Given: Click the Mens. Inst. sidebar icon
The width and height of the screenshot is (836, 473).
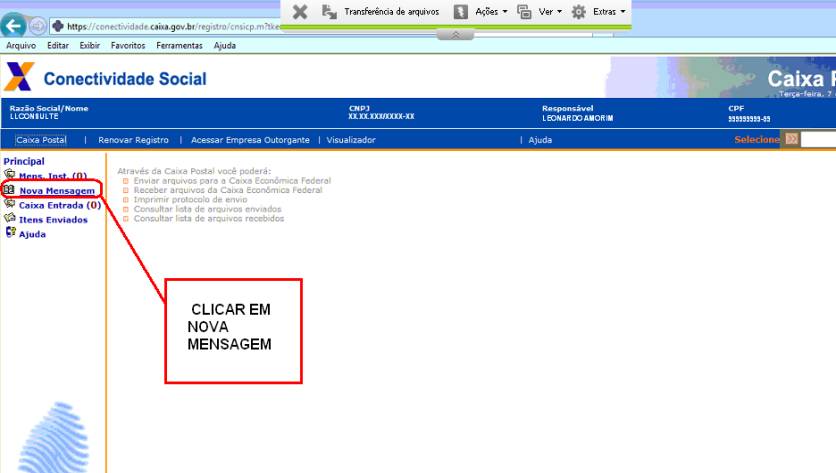Looking at the screenshot, I should [x=10, y=174].
